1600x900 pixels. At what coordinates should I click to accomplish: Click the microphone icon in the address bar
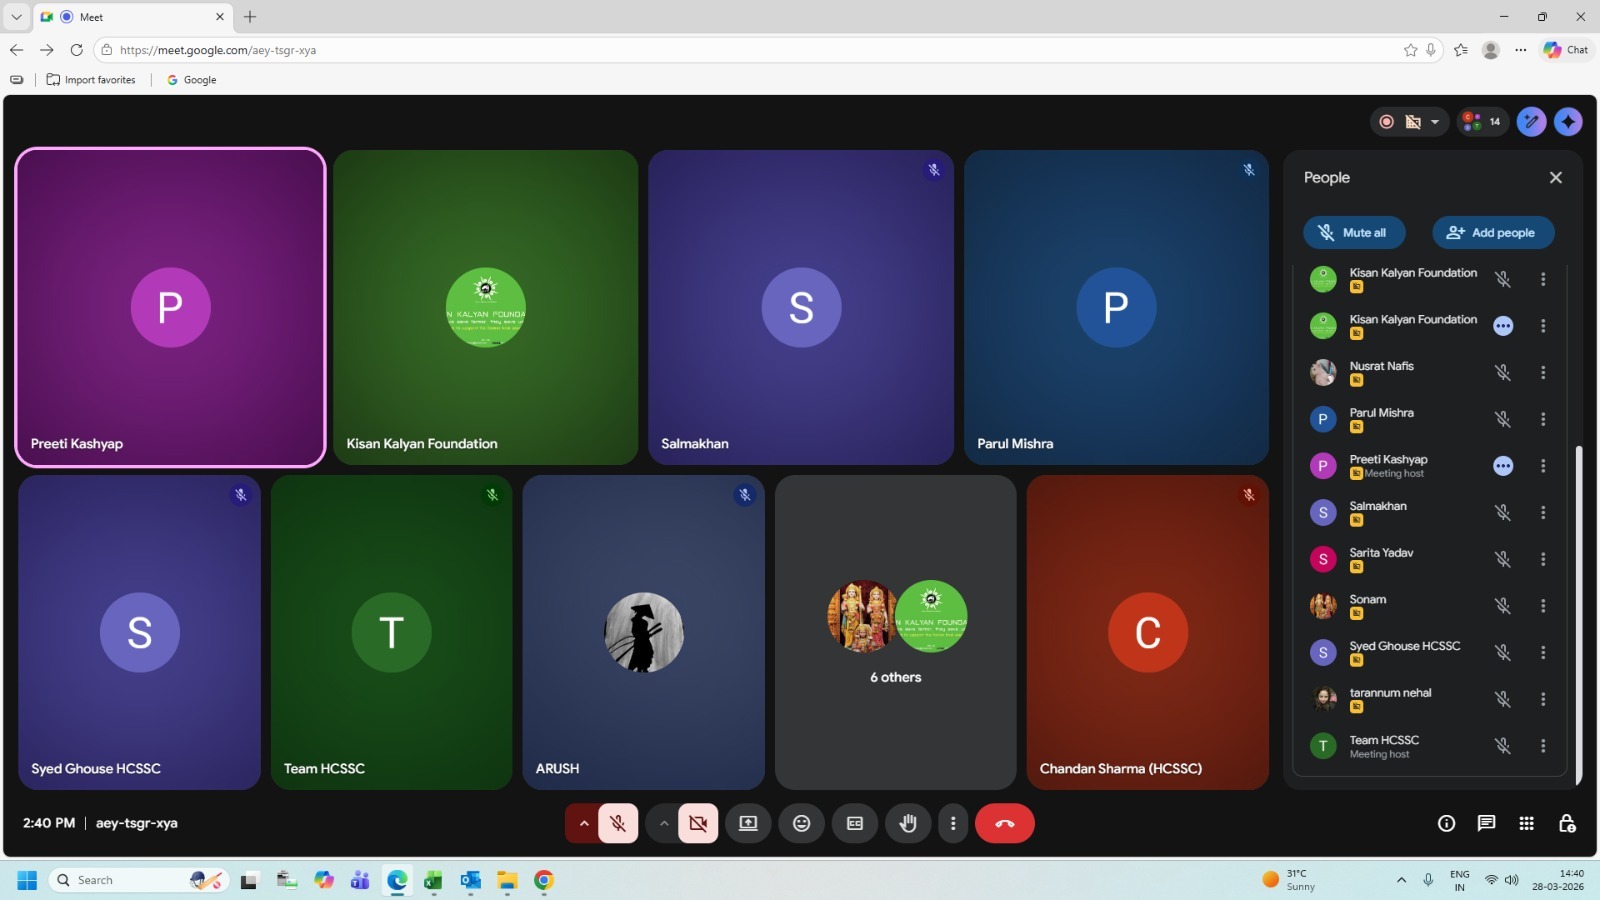tap(1431, 50)
